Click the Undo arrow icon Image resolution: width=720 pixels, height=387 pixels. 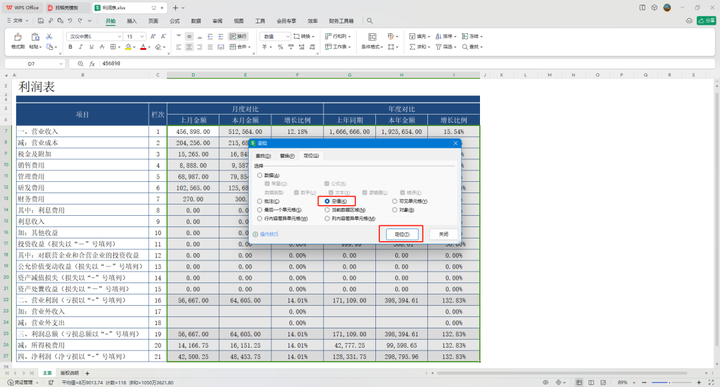pyautogui.click(x=70, y=21)
